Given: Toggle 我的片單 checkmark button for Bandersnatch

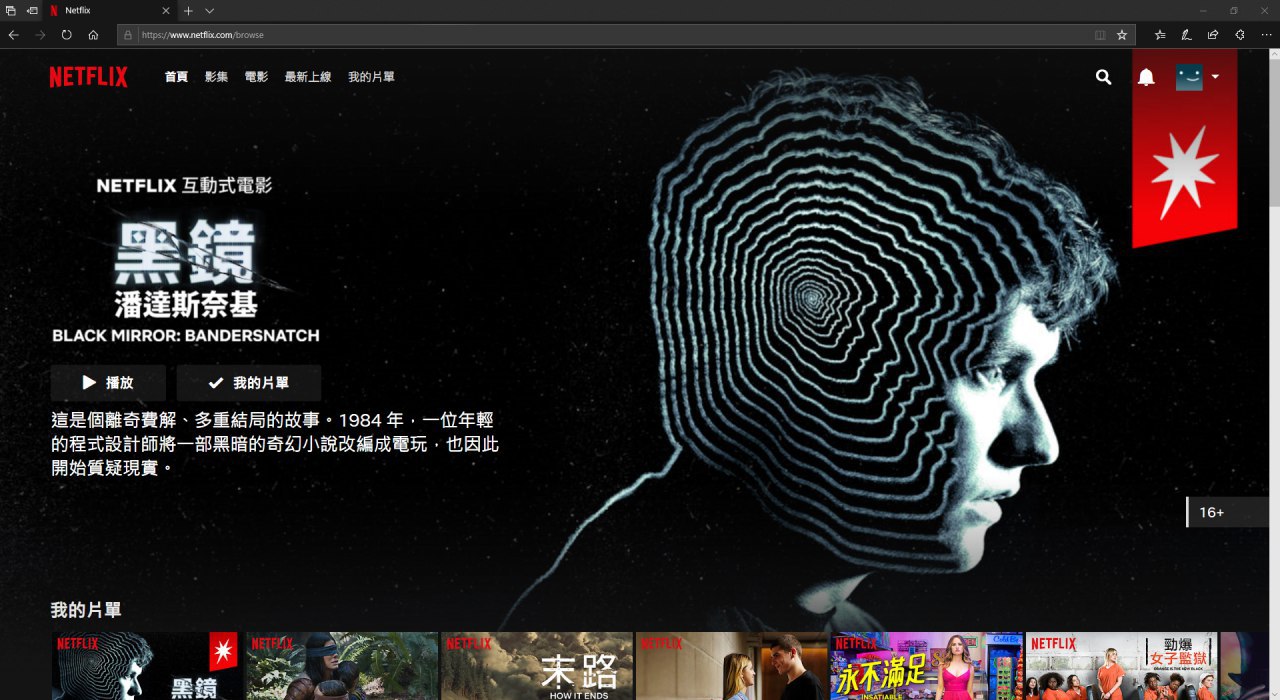Looking at the screenshot, I should click(249, 383).
